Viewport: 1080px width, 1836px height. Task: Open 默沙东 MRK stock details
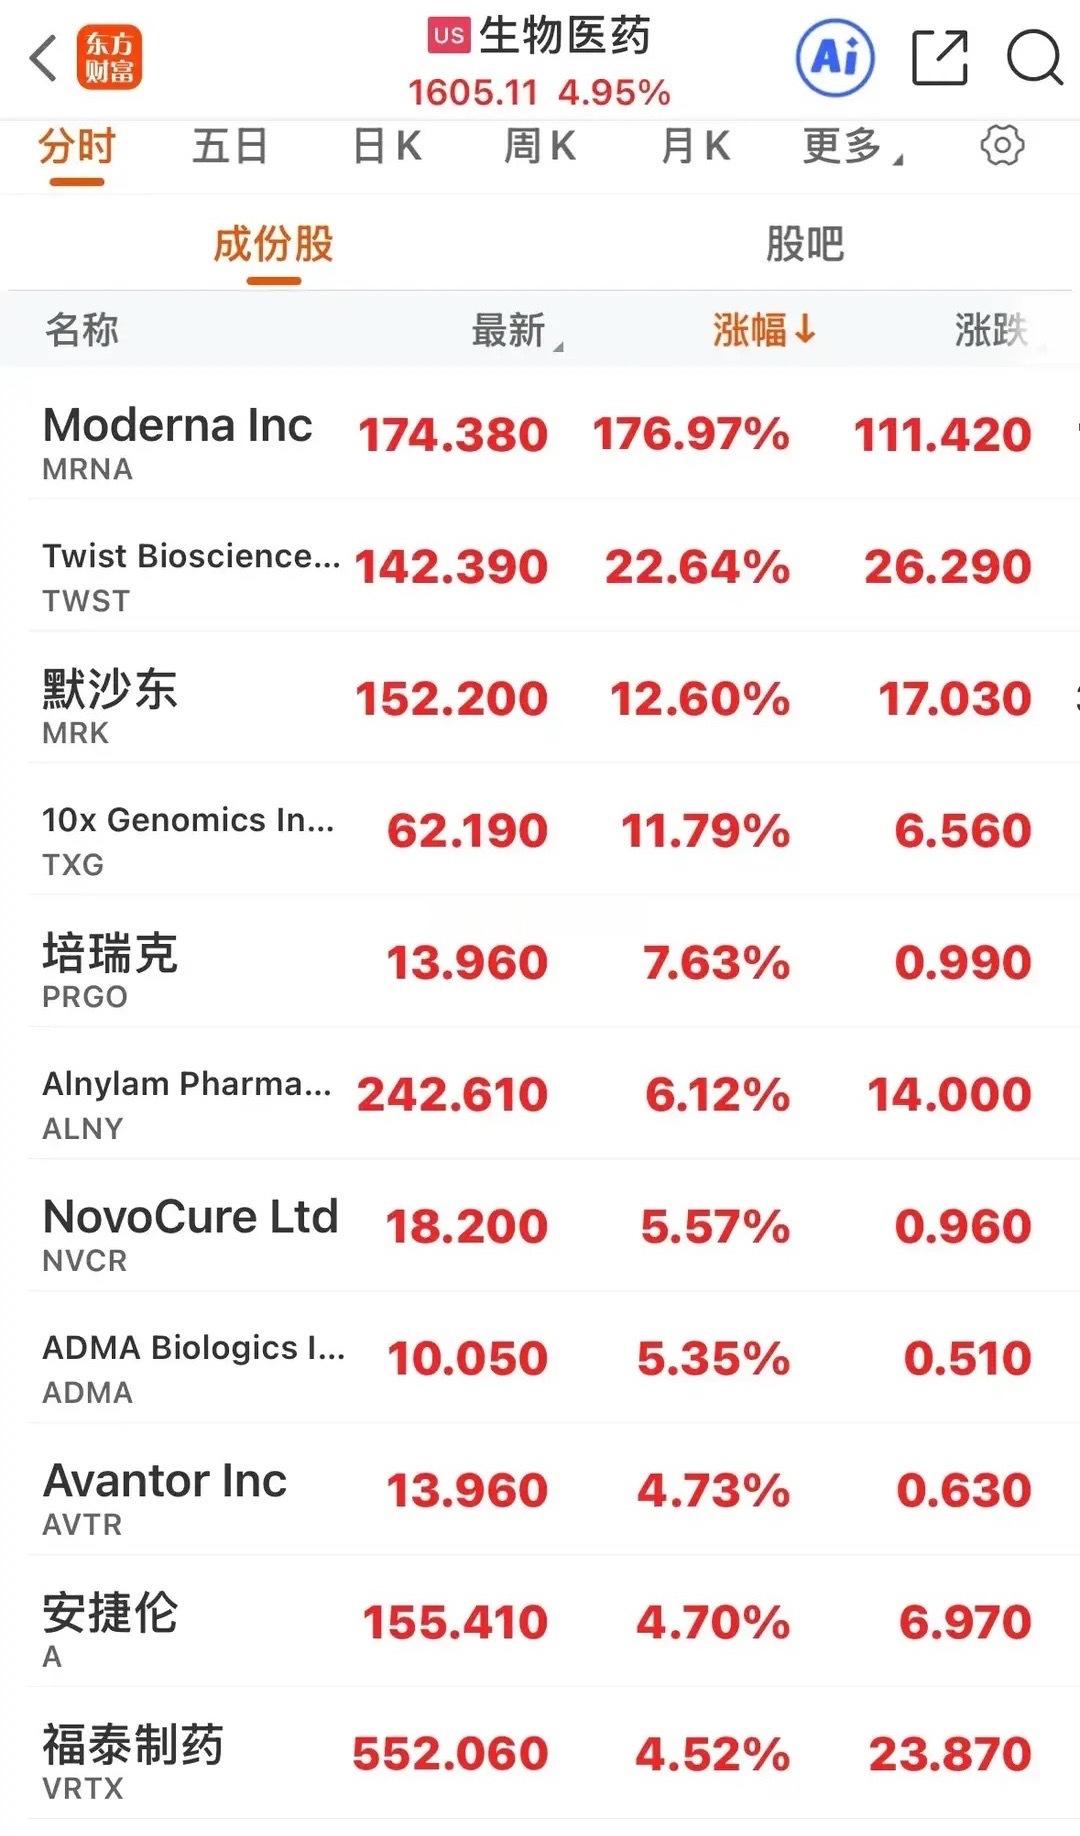click(x=540, y=699)
